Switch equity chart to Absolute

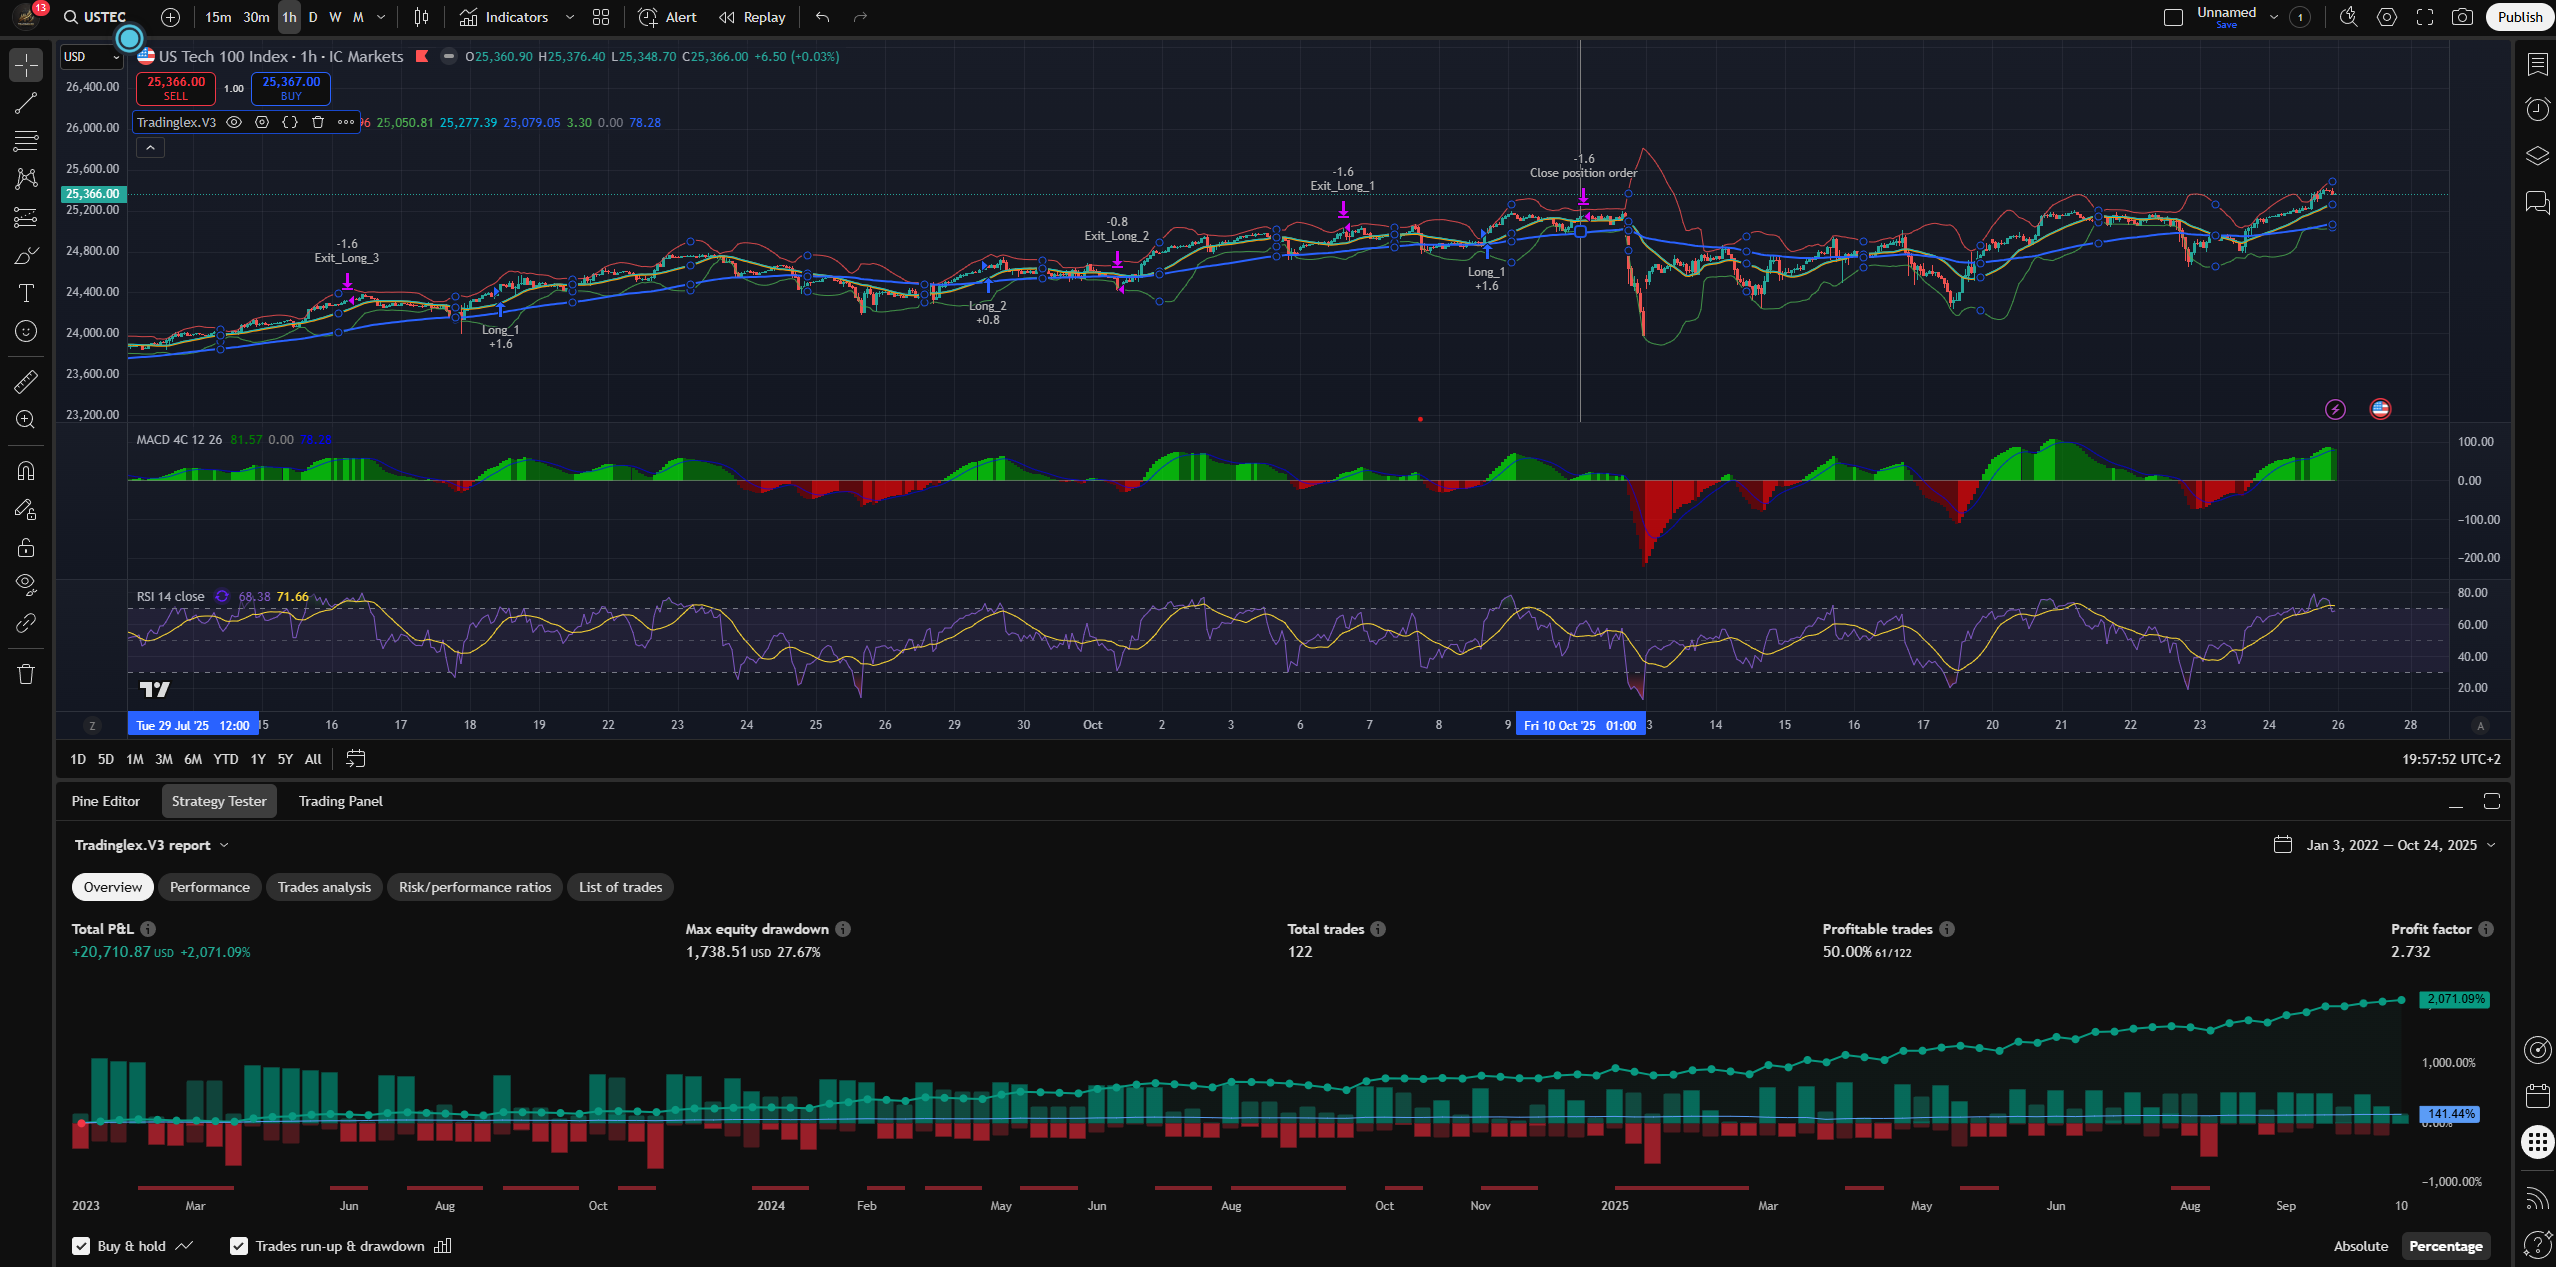tap(2360, 1246)
